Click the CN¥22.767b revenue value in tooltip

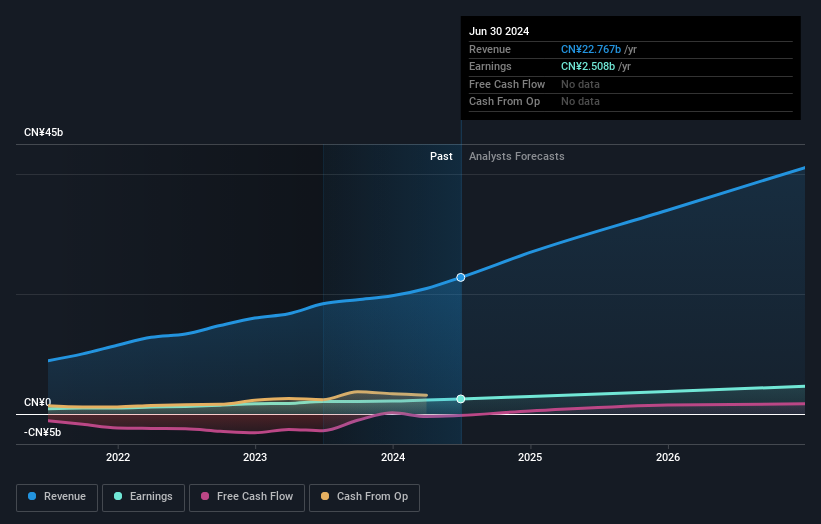click(591, 49)
